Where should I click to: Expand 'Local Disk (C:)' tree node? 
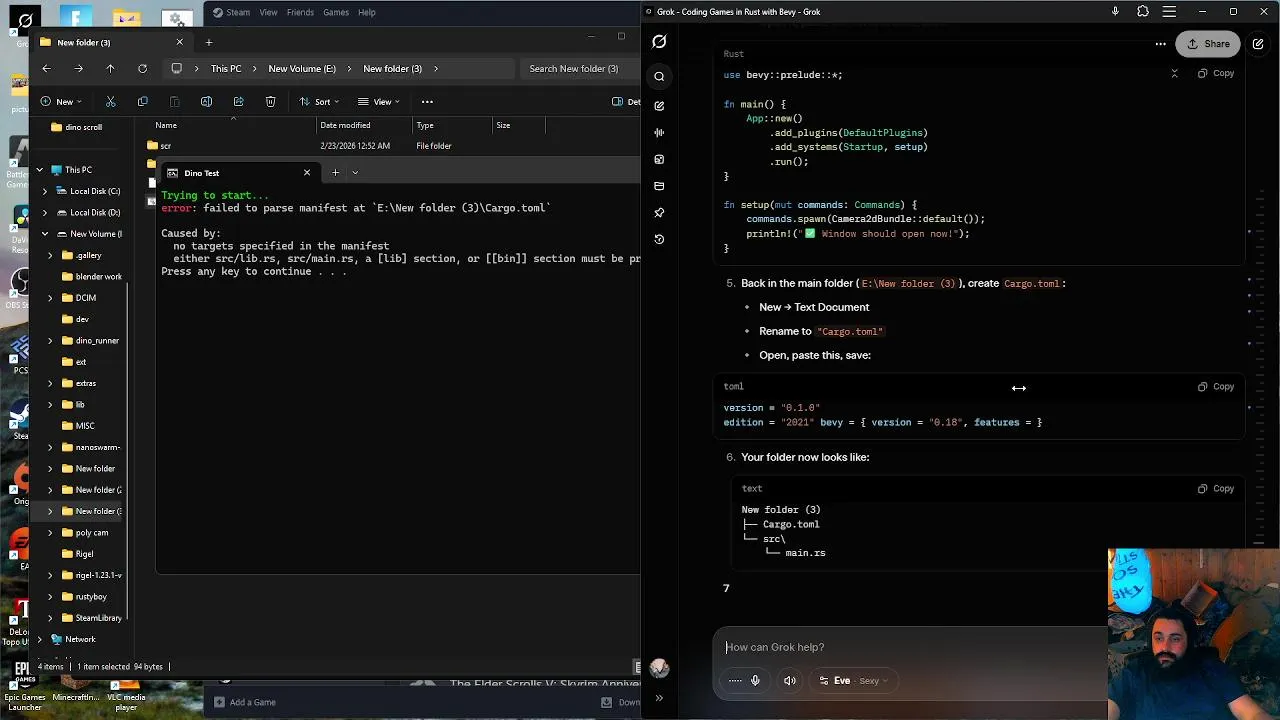click(x=45, y=191)
